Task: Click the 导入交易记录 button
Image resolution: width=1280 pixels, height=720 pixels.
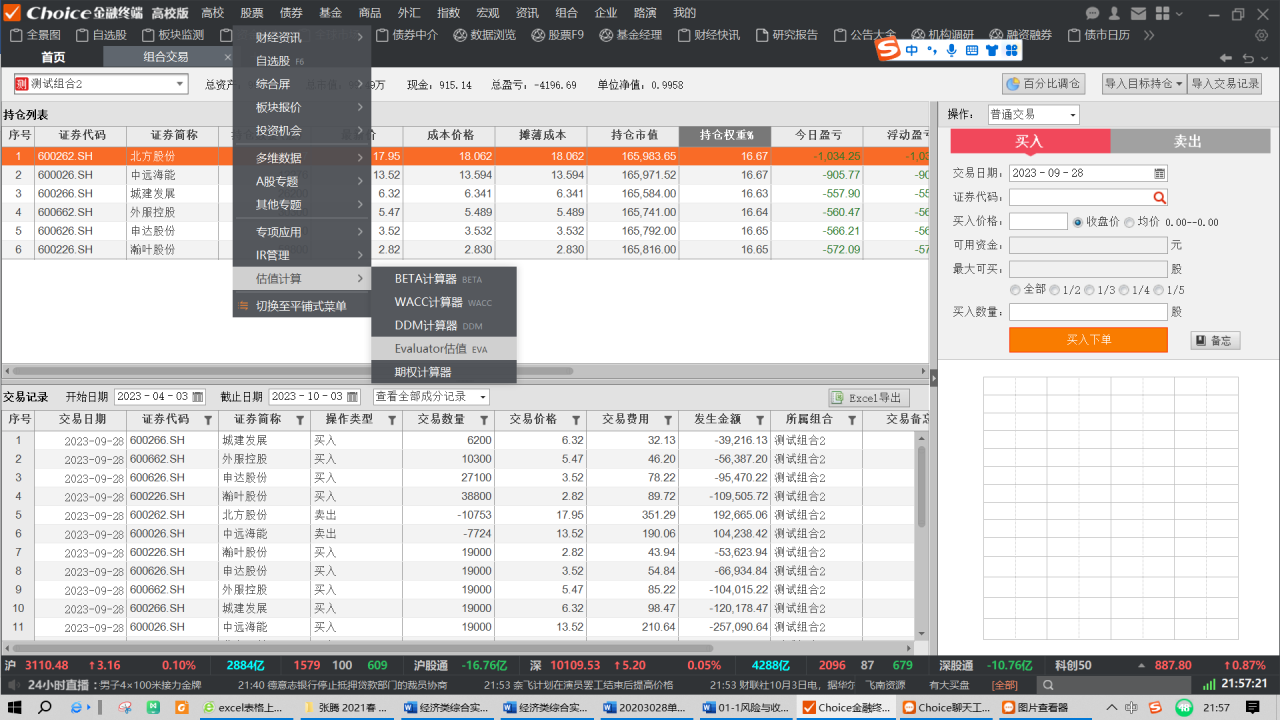Action: pyautogui.click(x=1225, y=84)
